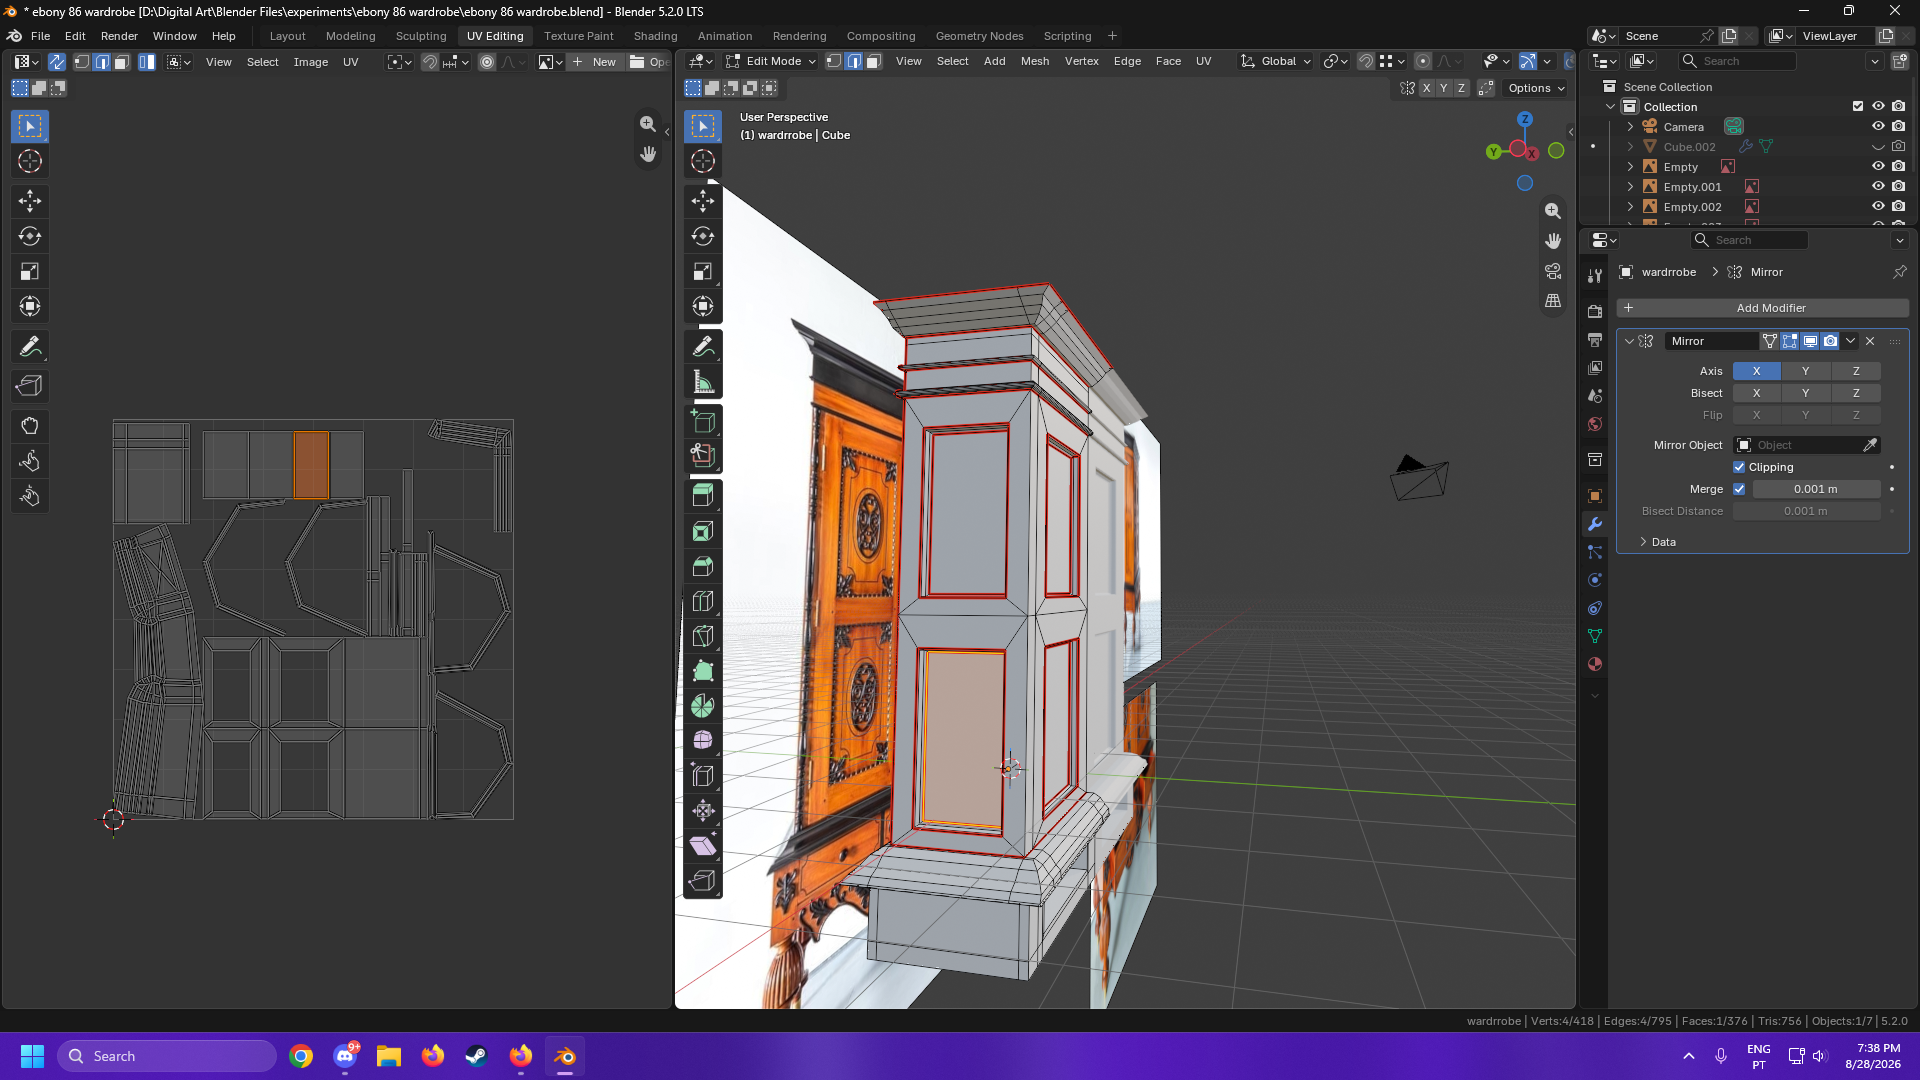Select the Move tool in 3D viewport
This screenshot has width=1920, height=1080.
pyautogui.click(x=703, y=201)
